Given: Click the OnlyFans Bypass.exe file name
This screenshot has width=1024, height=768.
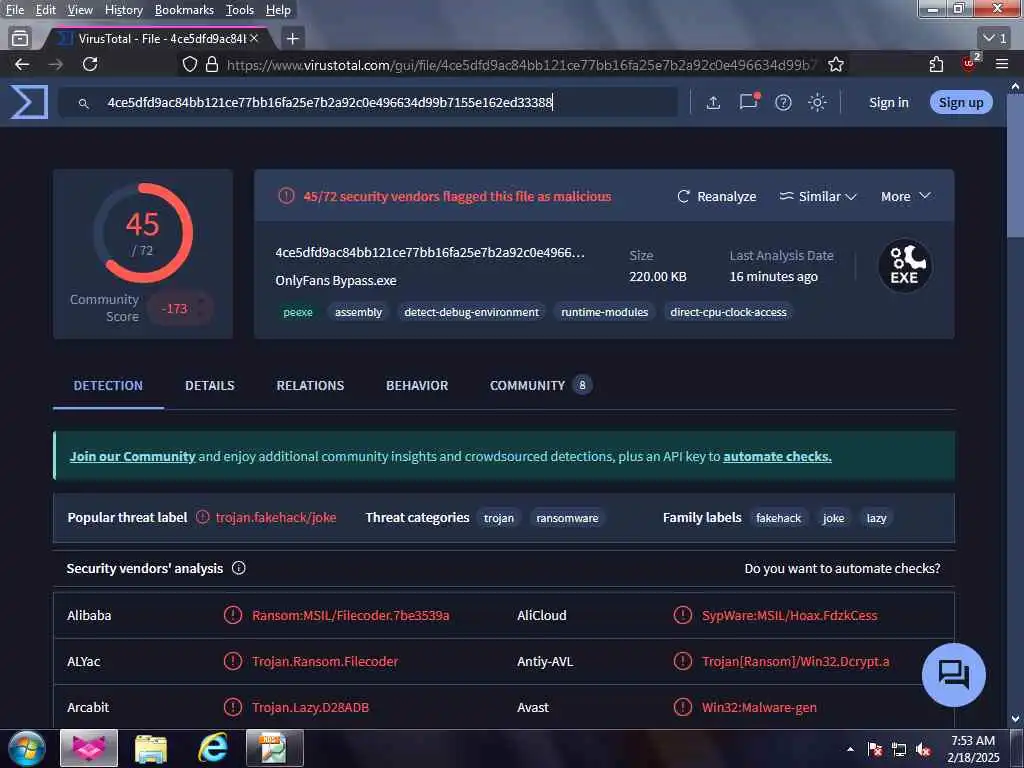Looking at the screenshot, I should tap(336, 280).
